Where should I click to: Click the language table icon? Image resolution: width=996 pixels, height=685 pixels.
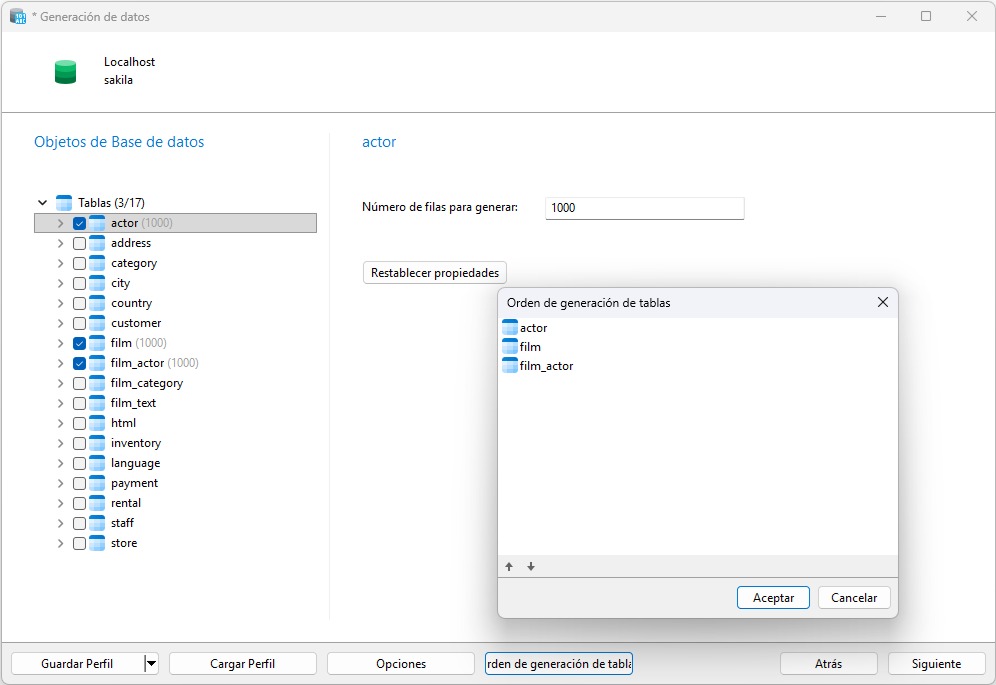(x=97, y=463)
